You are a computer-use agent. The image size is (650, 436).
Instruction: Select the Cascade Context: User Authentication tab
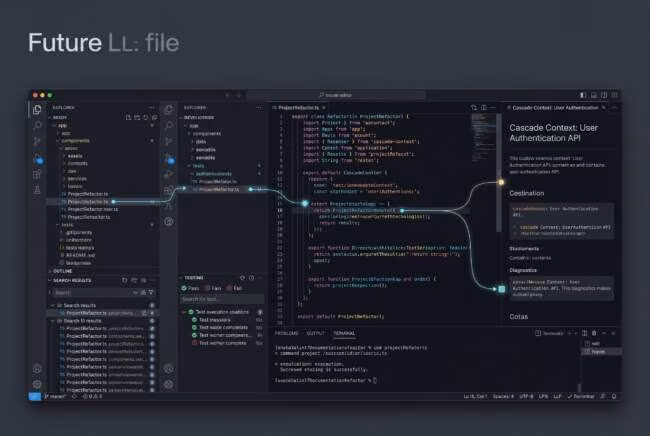point(555,108)
